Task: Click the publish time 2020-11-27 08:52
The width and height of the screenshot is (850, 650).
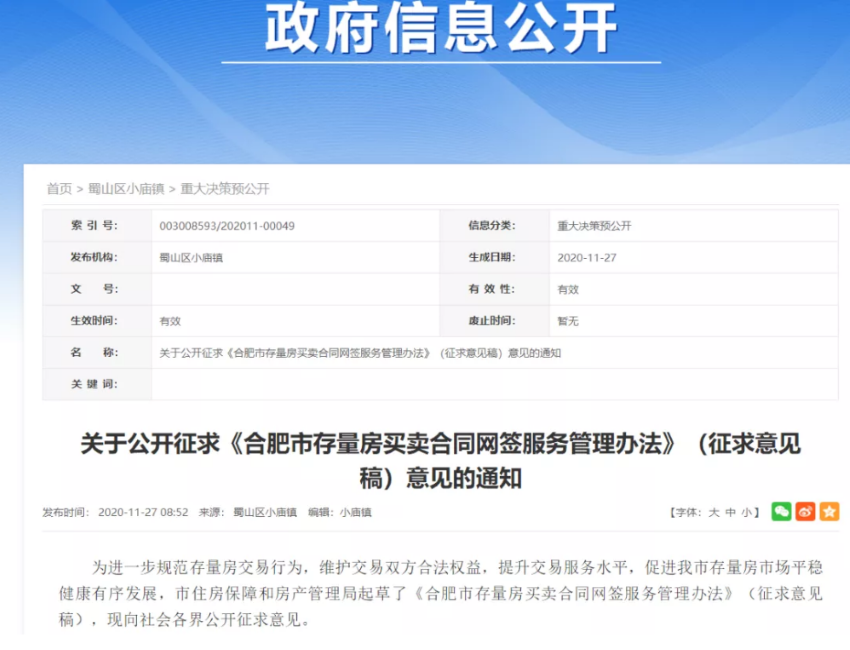Action: pyautogui.click(x=143, y=512)
